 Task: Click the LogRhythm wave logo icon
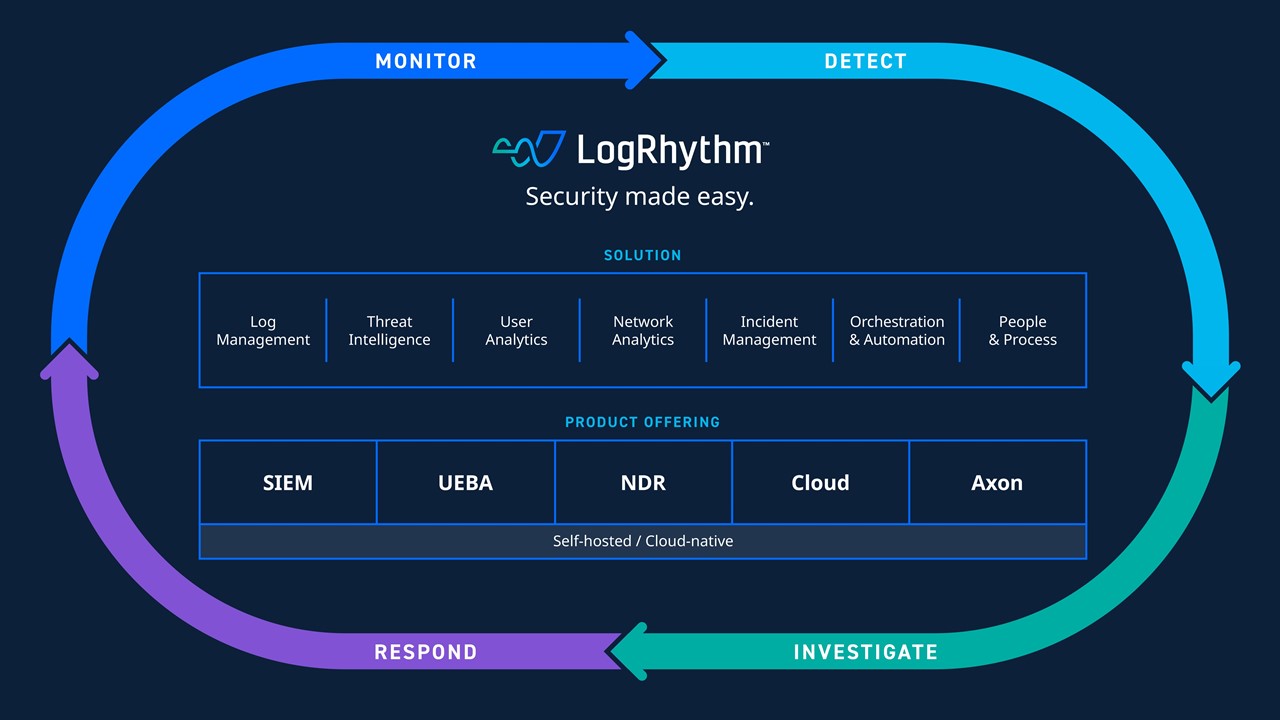coord(529,149)
